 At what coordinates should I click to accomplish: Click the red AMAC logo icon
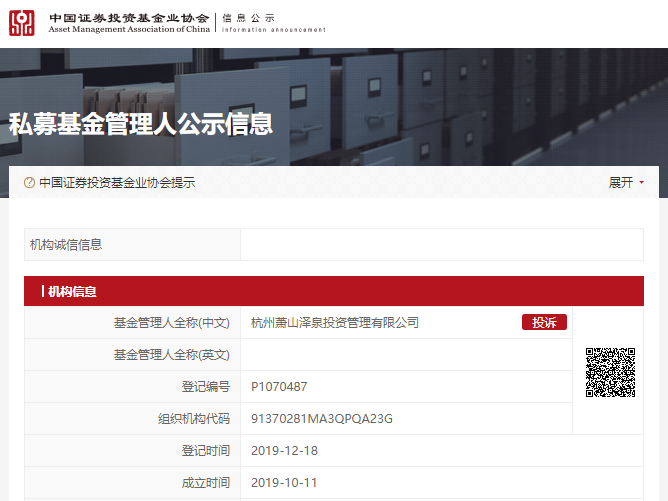coord(22,23)
